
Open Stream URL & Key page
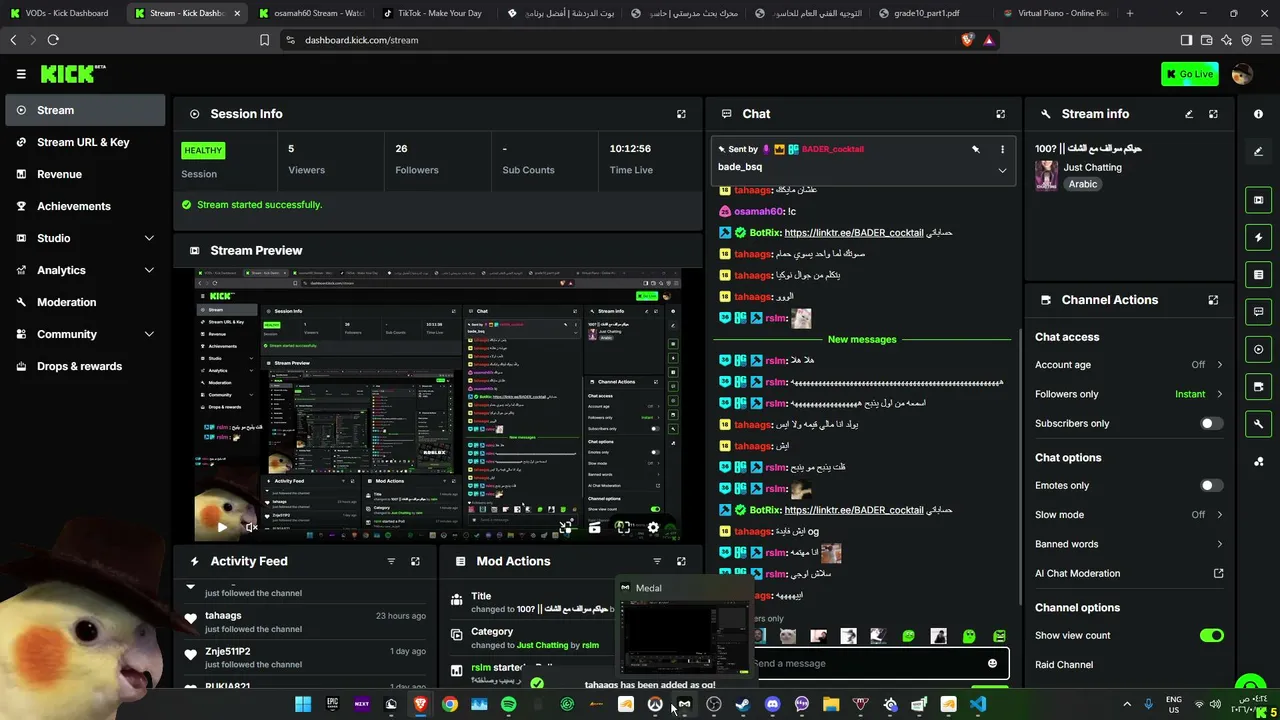click(85, 142)
